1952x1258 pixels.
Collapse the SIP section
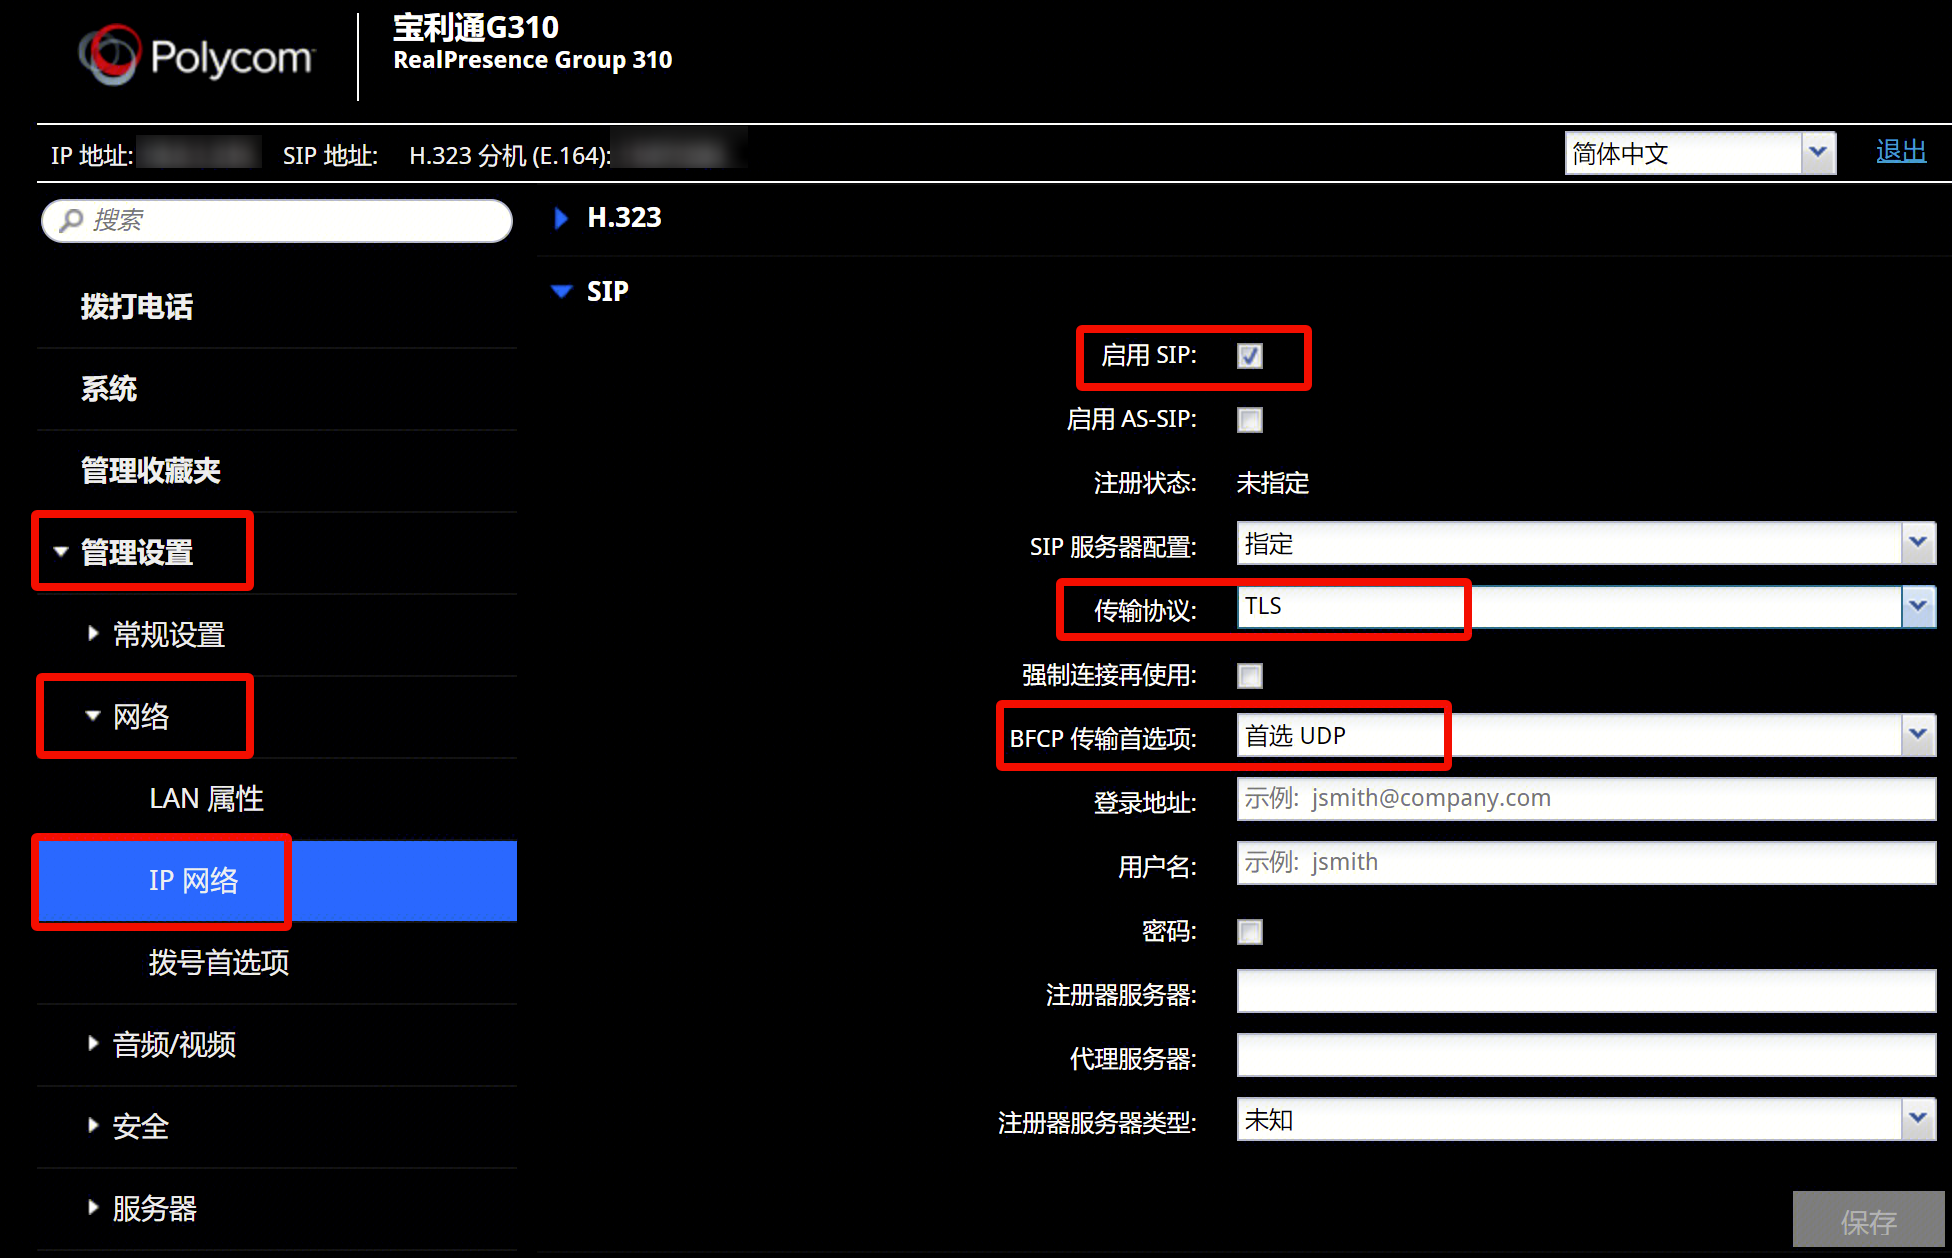point(590,291)
